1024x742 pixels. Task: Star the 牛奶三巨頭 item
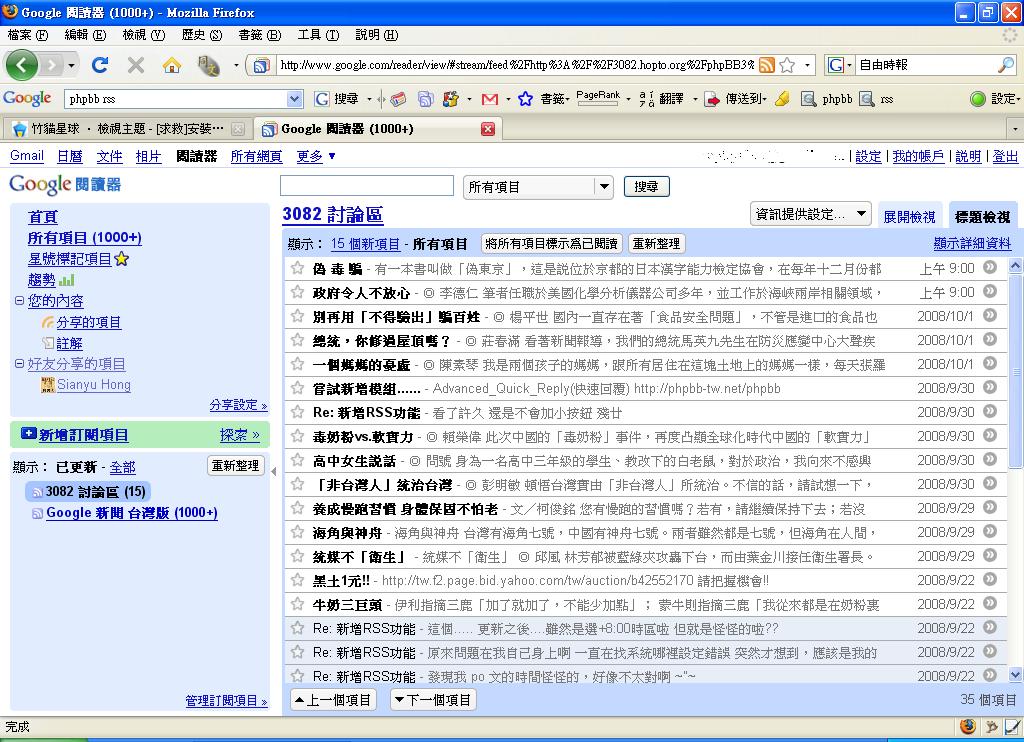pyautogui.click(x=297, y=604)
